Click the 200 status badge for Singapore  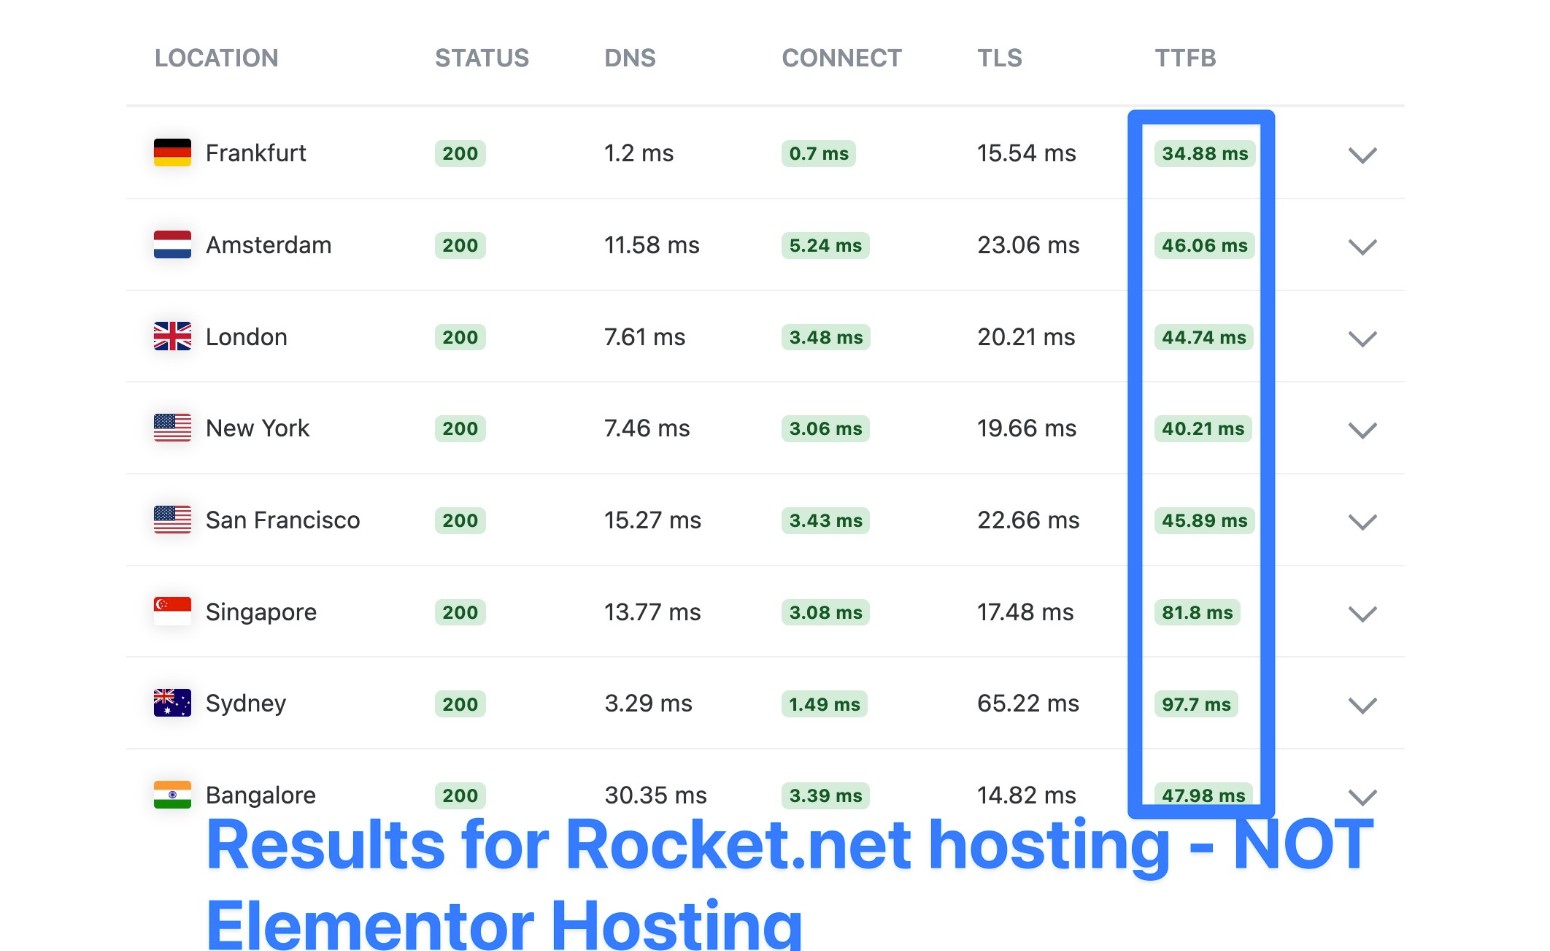460,612
